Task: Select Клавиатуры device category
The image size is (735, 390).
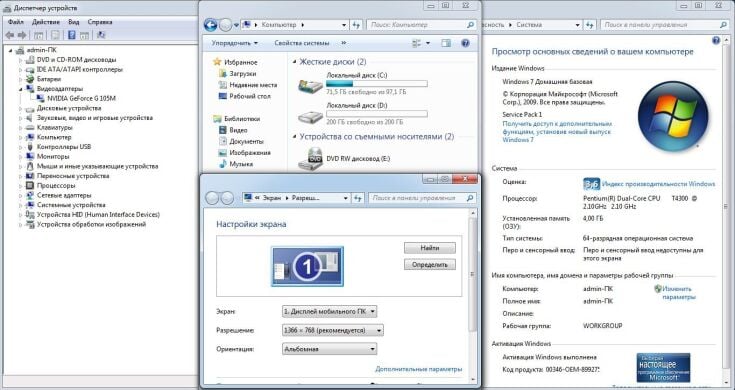Action: click(x=55, y=128)
